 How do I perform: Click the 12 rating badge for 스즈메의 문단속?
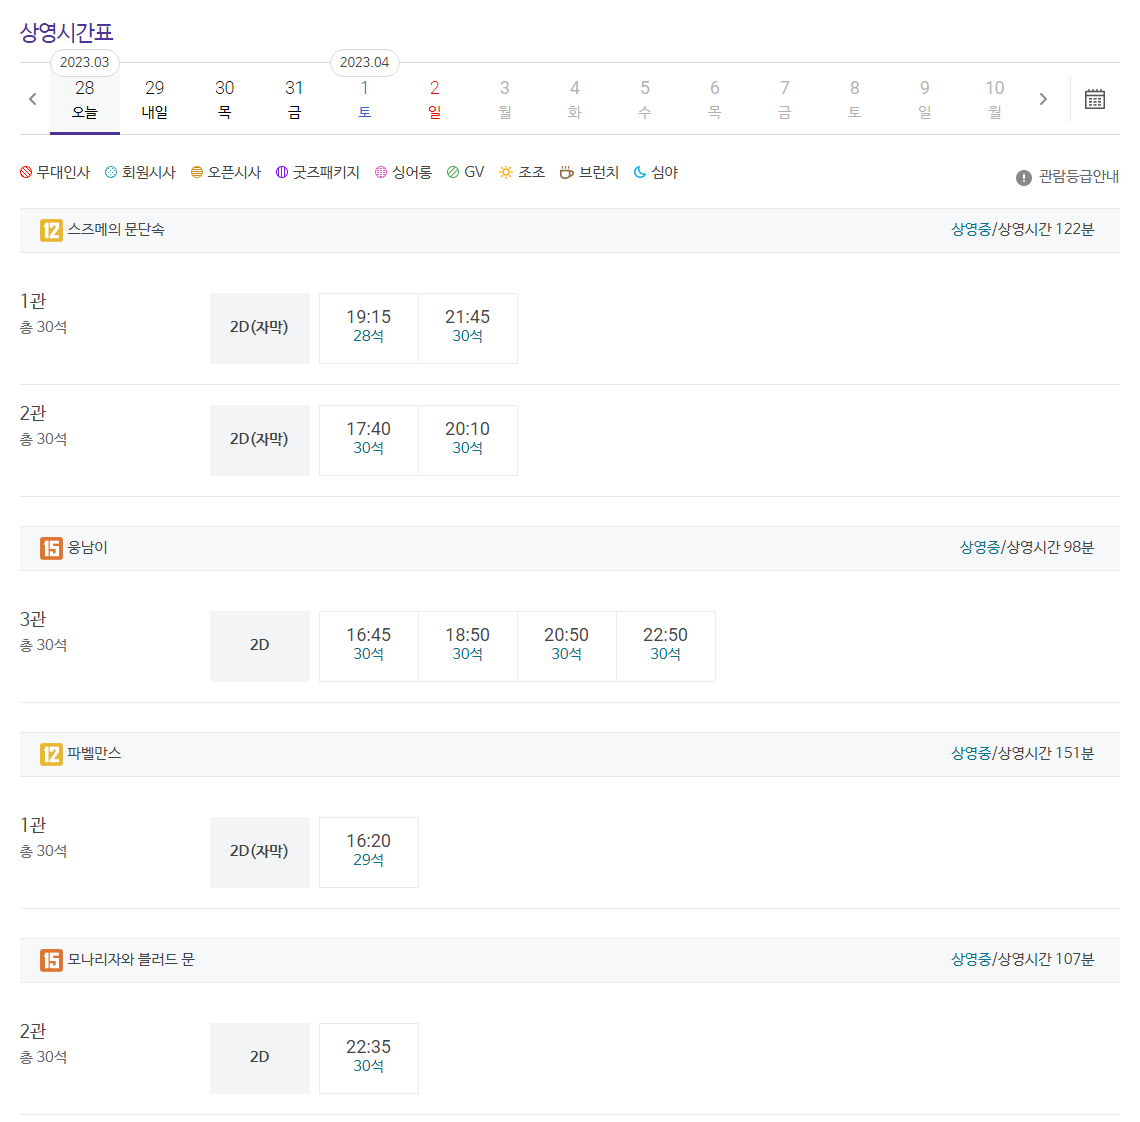(51, 231)
